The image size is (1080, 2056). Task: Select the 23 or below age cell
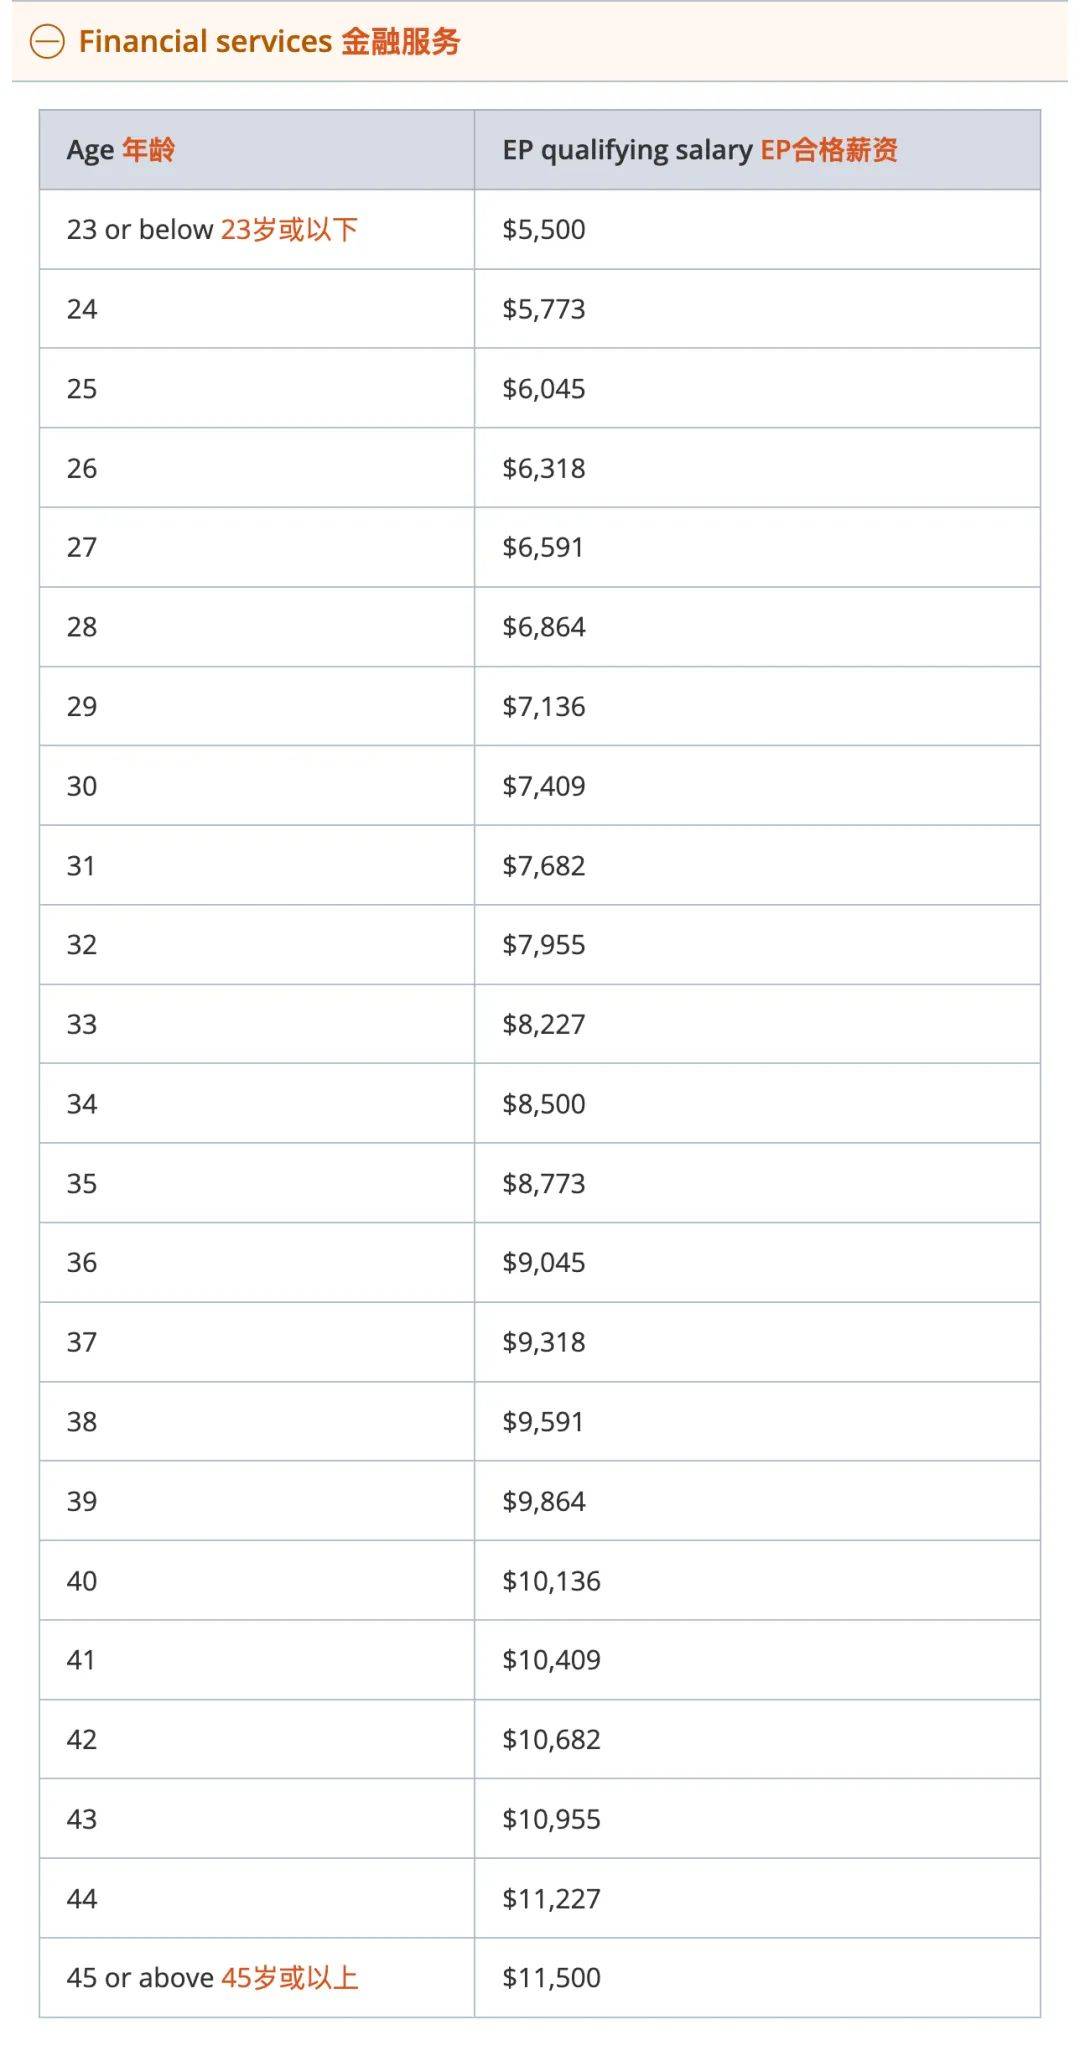click(212, 229)
